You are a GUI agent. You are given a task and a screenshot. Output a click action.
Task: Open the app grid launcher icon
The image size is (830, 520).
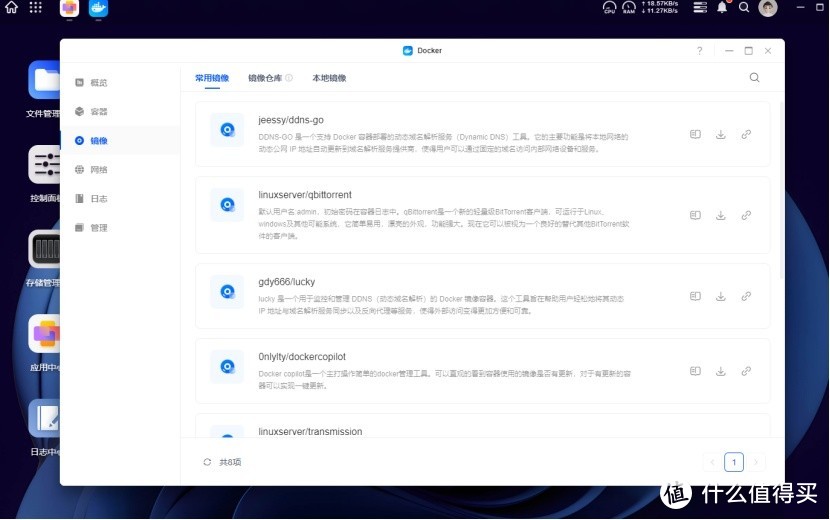[35, 7]
